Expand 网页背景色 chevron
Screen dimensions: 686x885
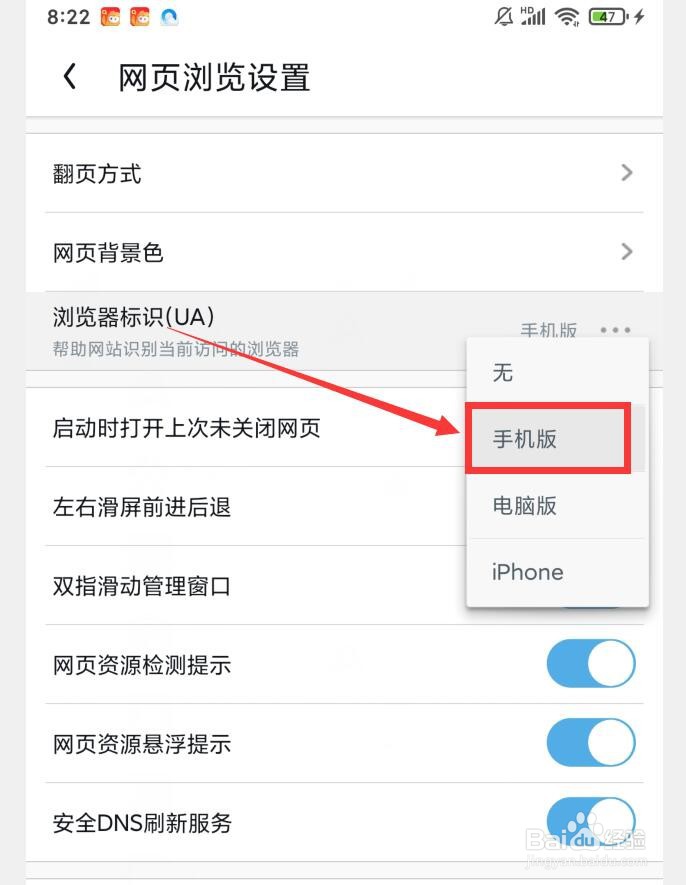626,252
